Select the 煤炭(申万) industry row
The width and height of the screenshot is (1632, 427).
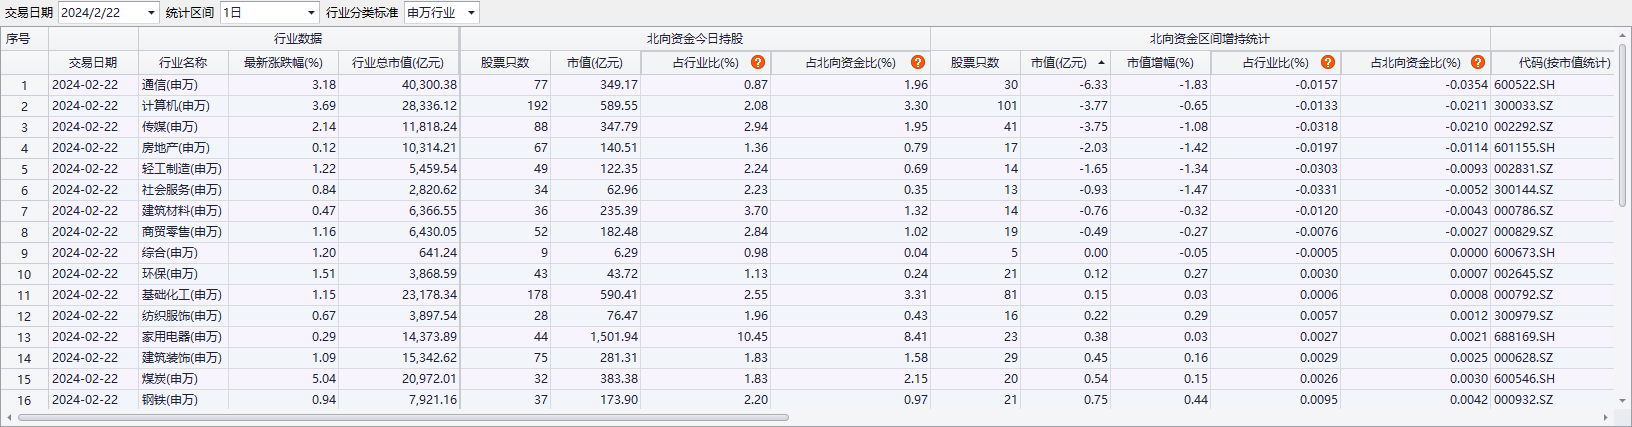click(x=170, y=379)
